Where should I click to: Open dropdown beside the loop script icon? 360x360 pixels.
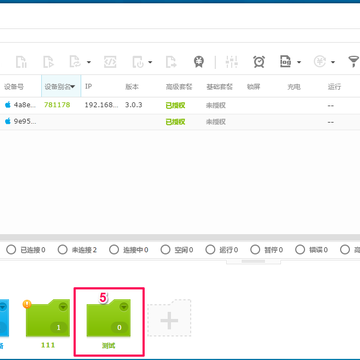(89, 62)
